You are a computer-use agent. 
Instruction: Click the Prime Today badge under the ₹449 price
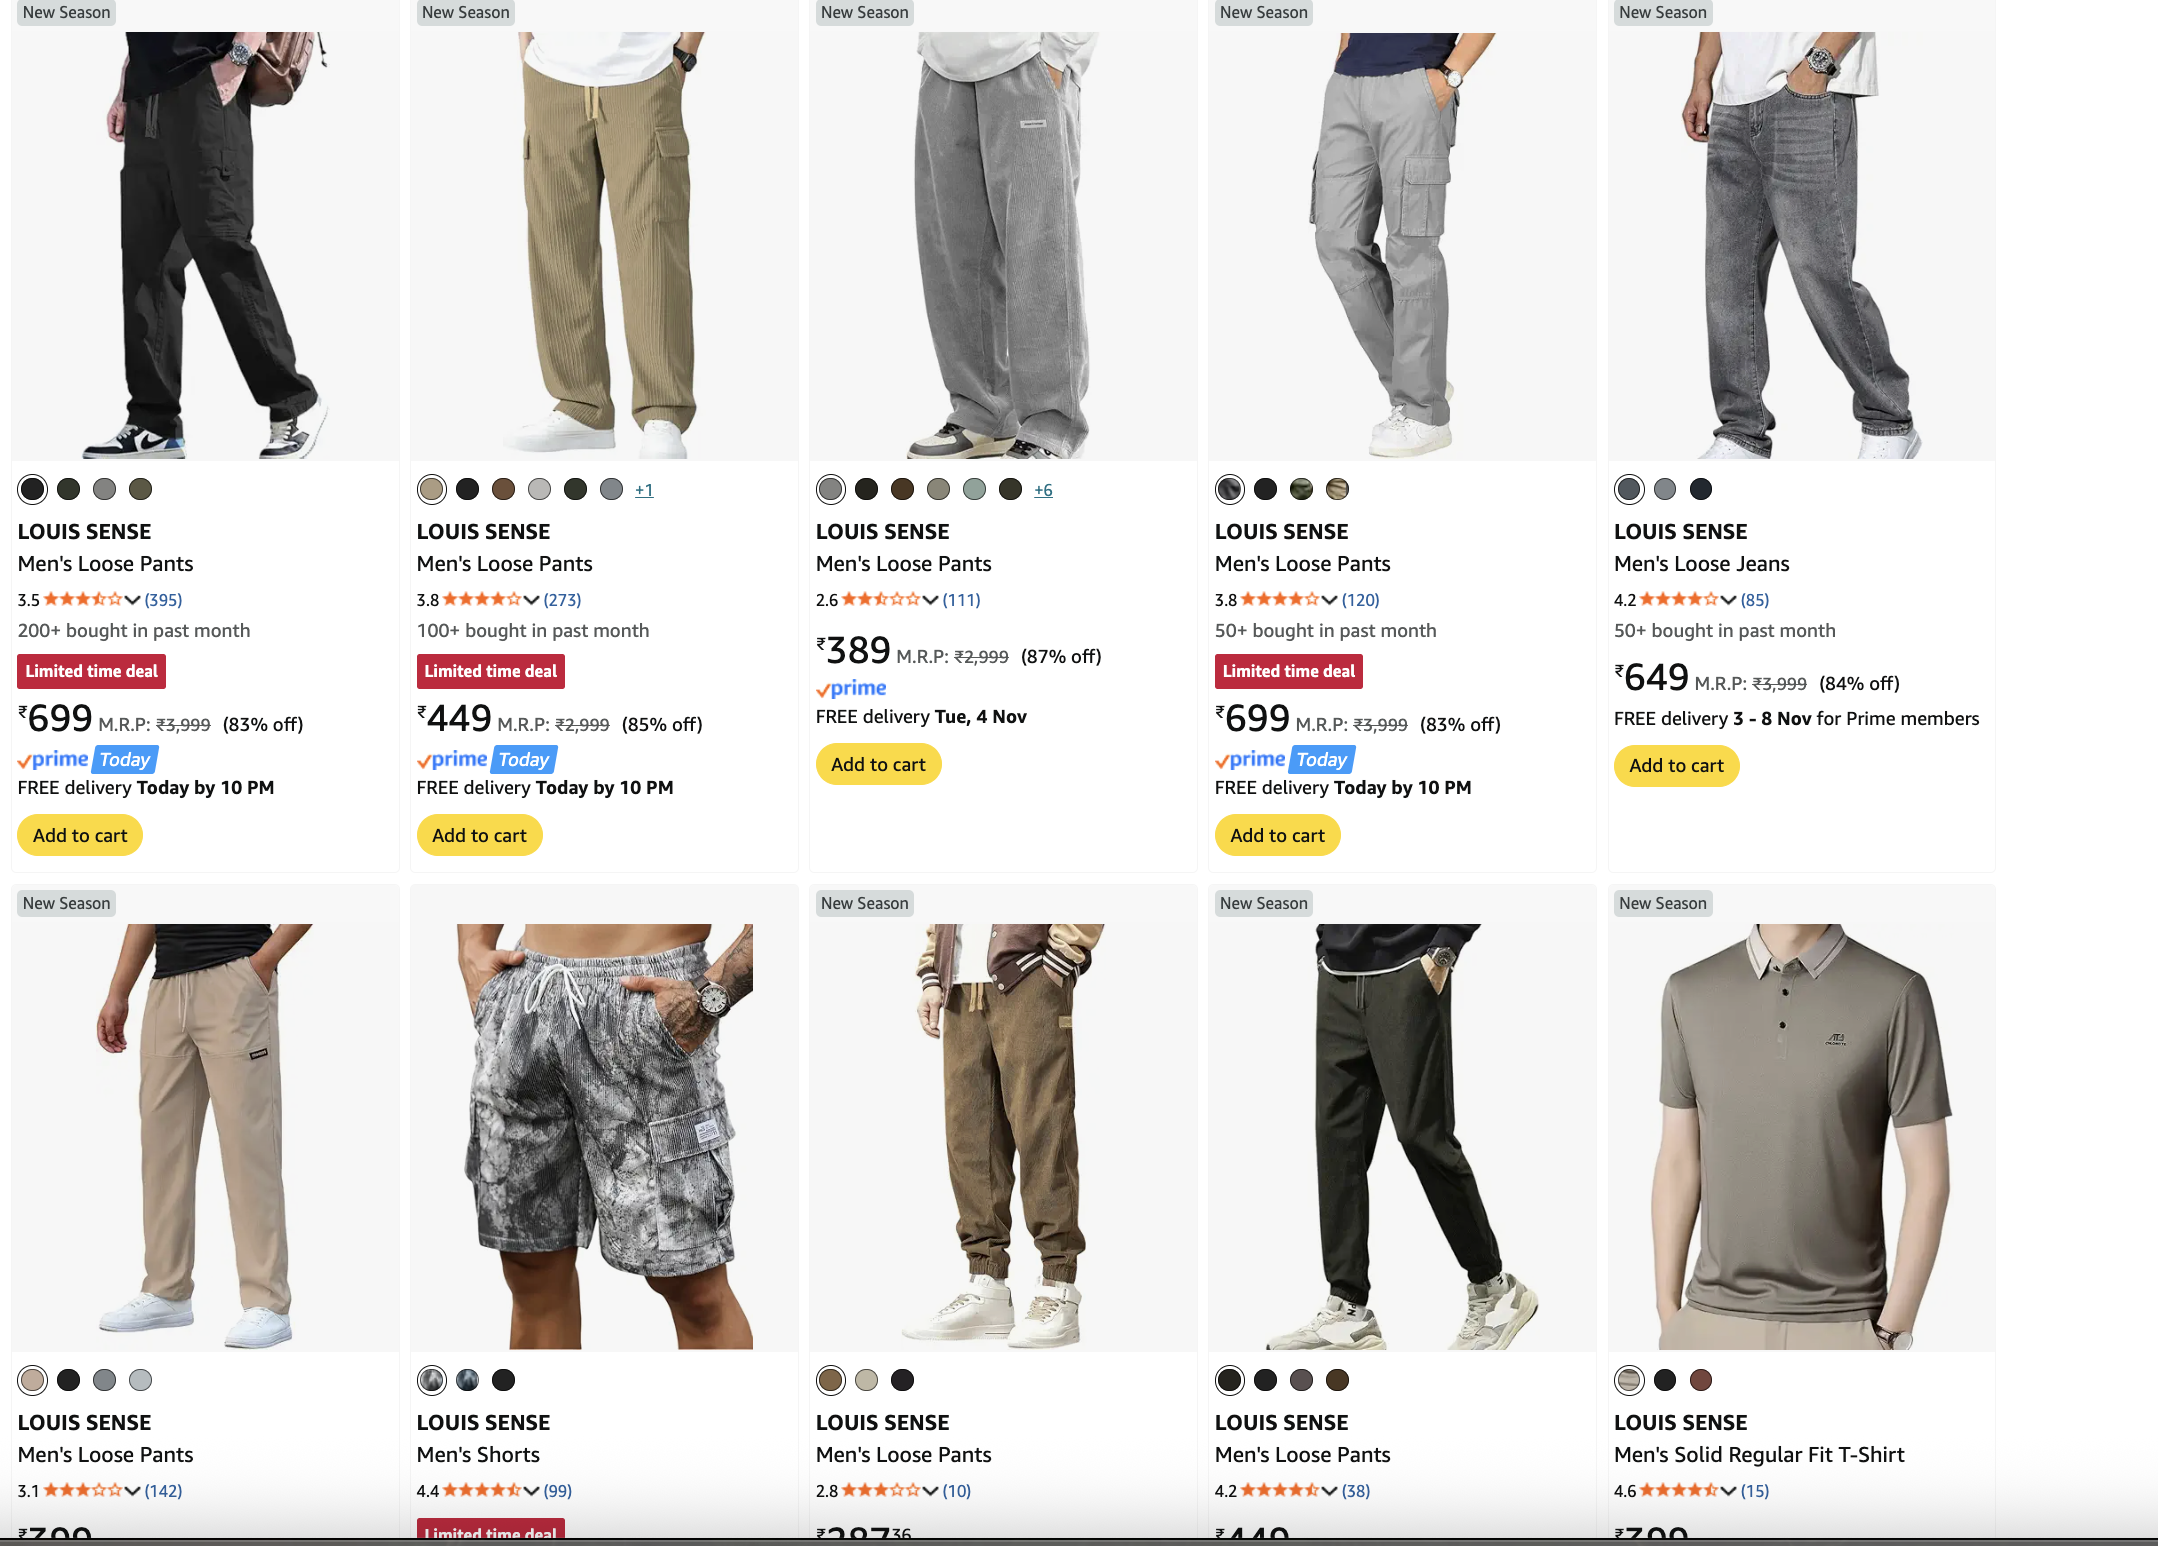click(x=487, y=759)
